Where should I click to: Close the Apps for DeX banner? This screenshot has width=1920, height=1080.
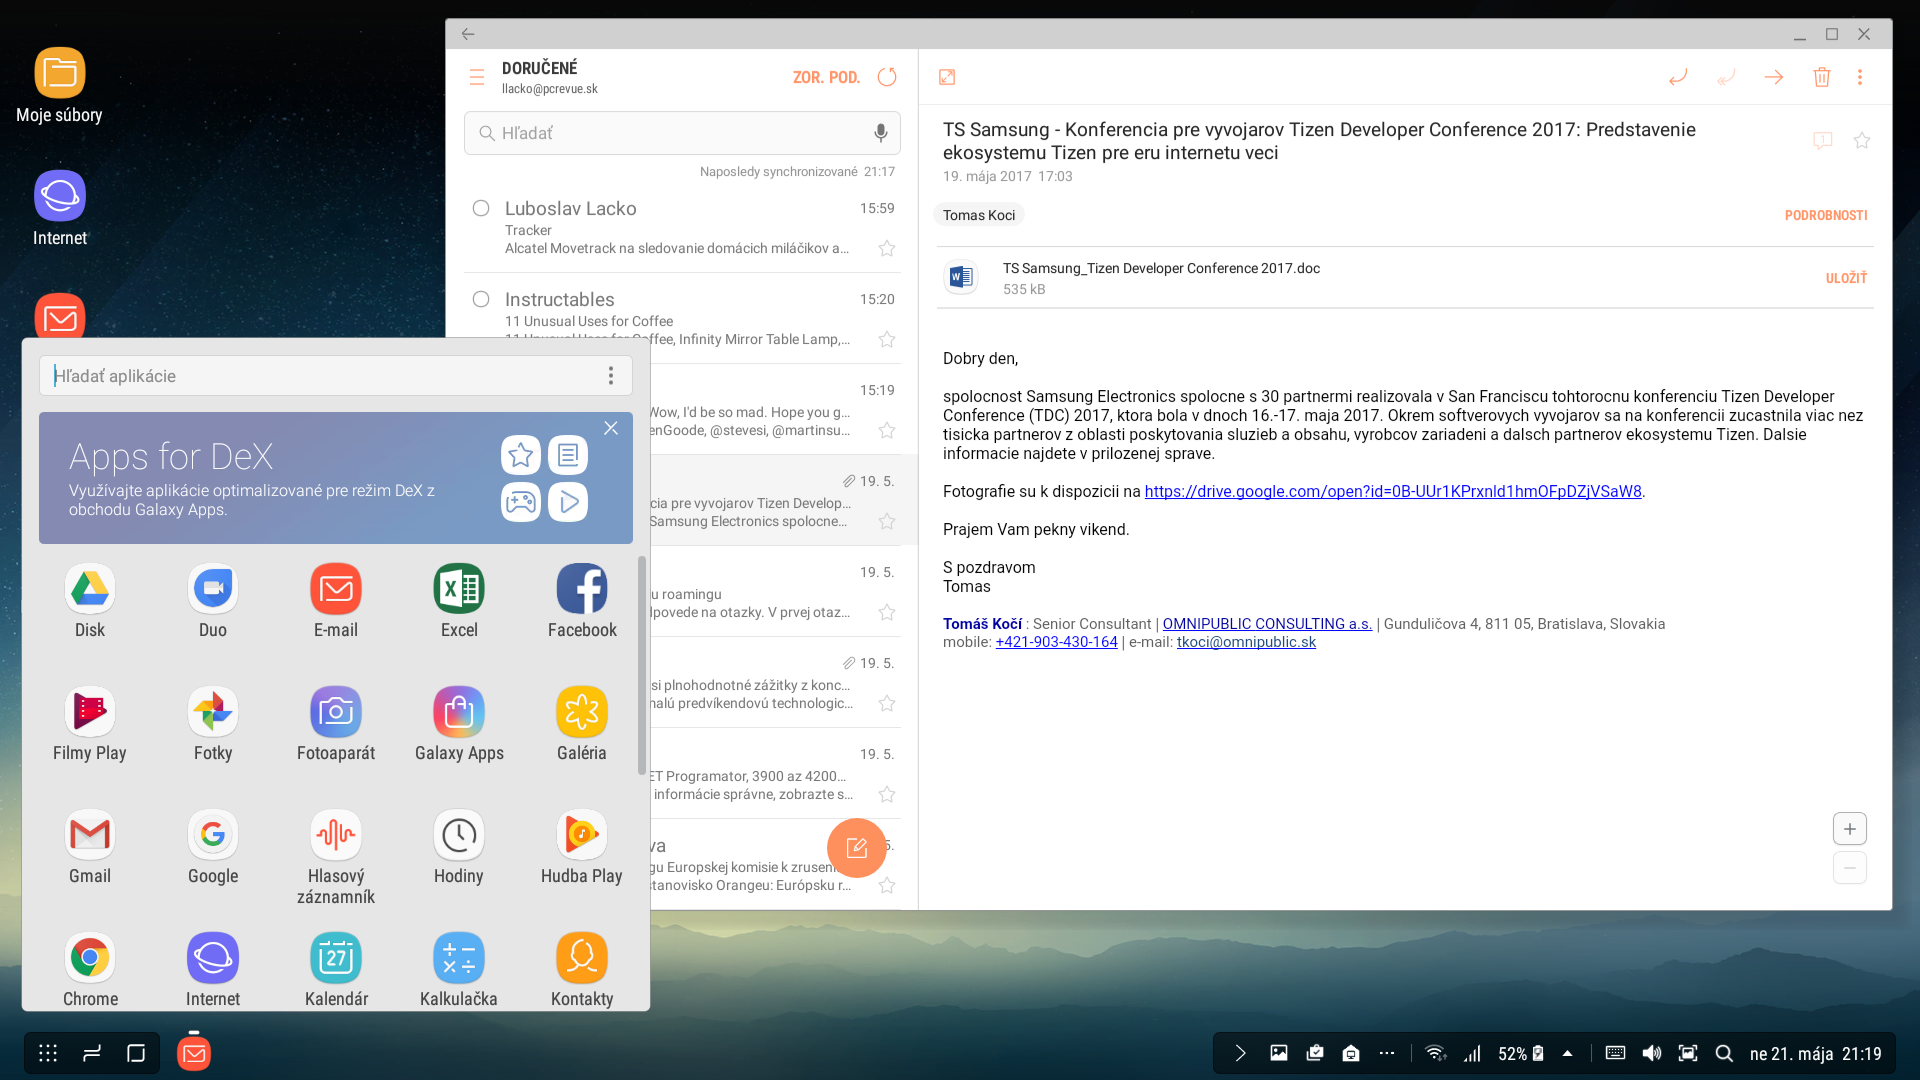point(611,428)
